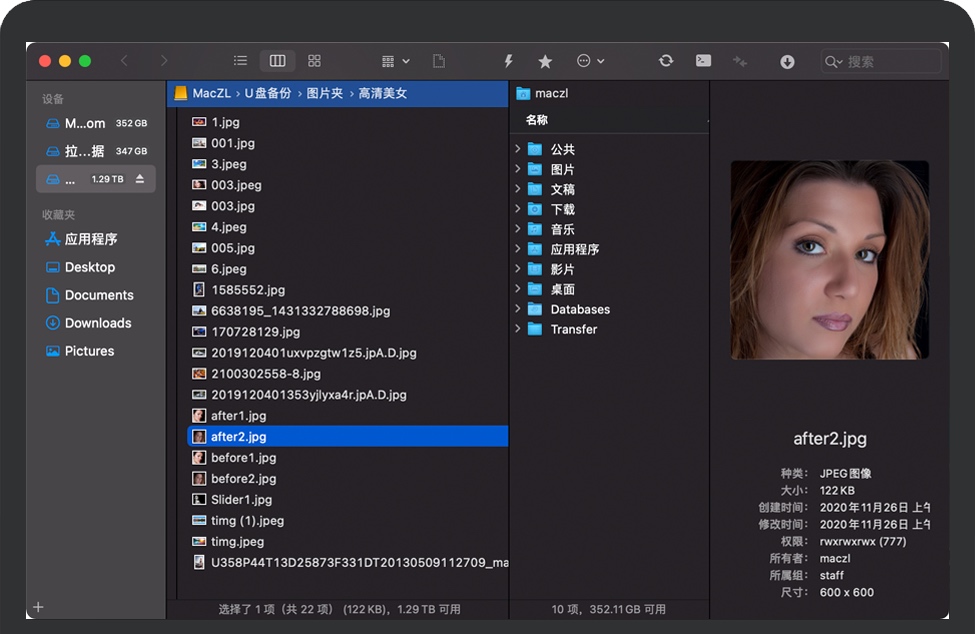Open the terminal icon in toolbar
975x634 pixels.
[x=704, y=61]
